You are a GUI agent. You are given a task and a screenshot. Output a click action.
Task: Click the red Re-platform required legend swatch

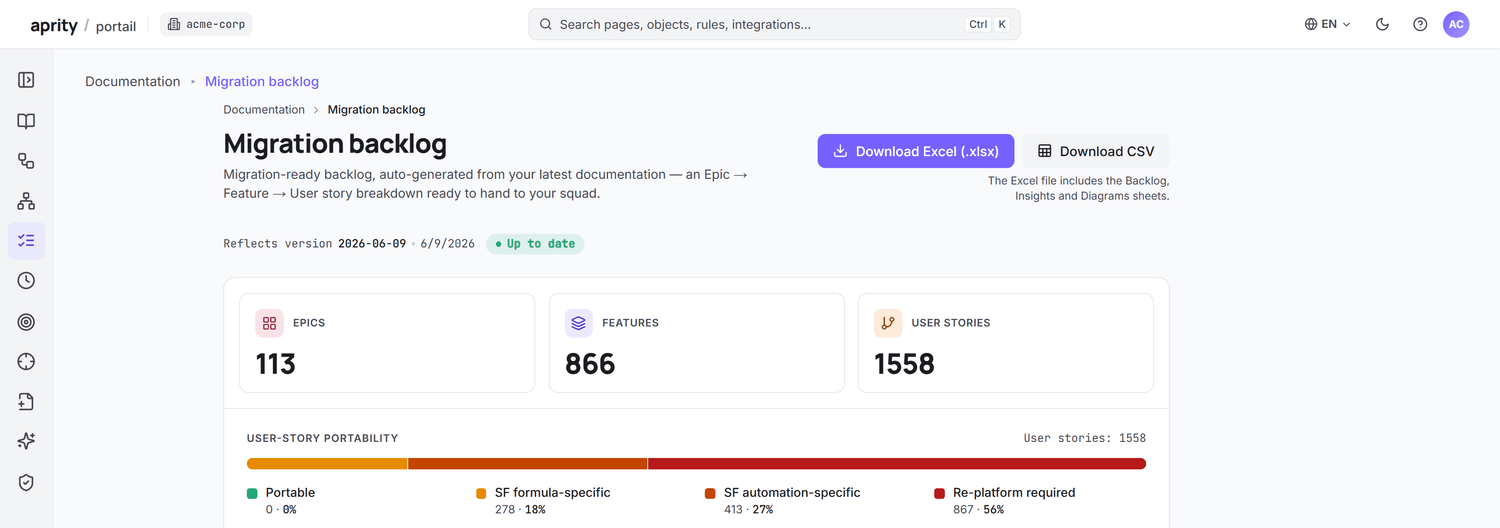pos(939,493)
